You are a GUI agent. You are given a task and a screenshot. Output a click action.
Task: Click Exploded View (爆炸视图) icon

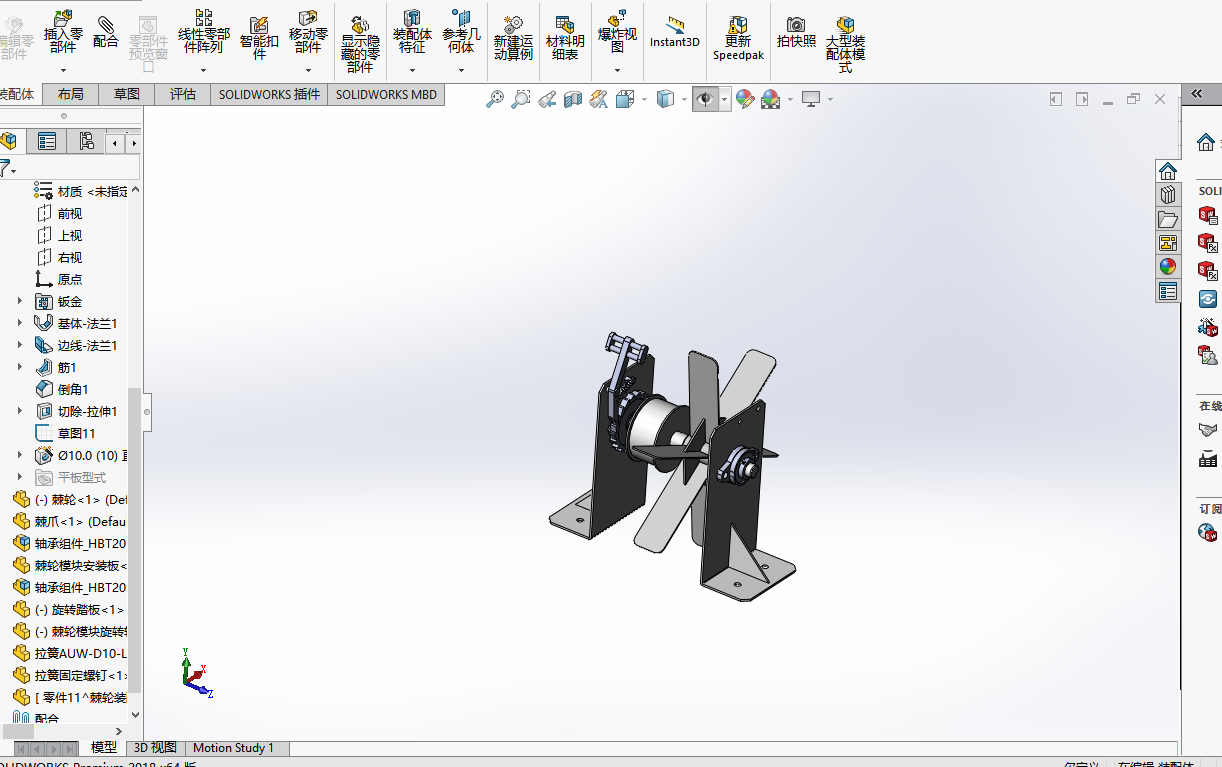(617, 16)
